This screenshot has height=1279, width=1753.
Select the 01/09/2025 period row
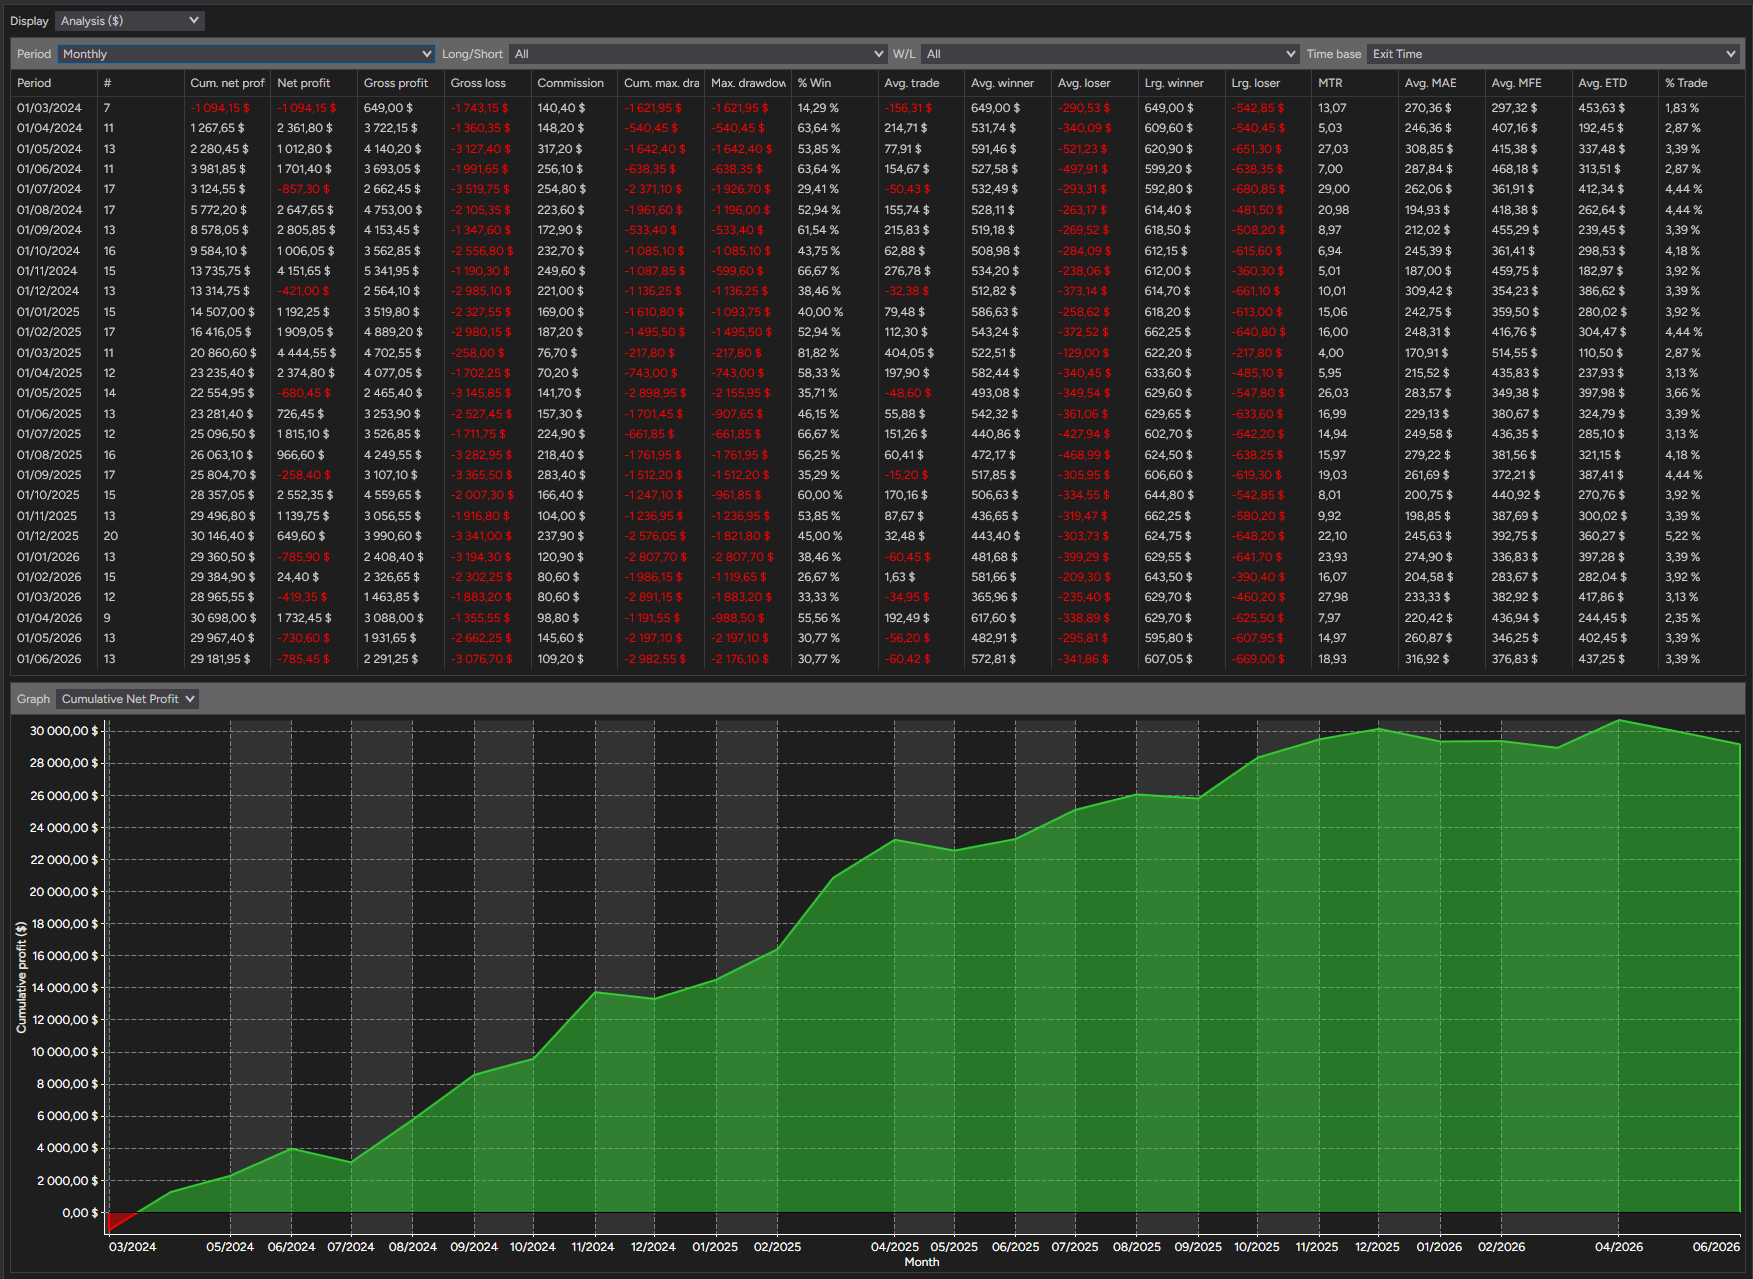(x=878, y=475)
